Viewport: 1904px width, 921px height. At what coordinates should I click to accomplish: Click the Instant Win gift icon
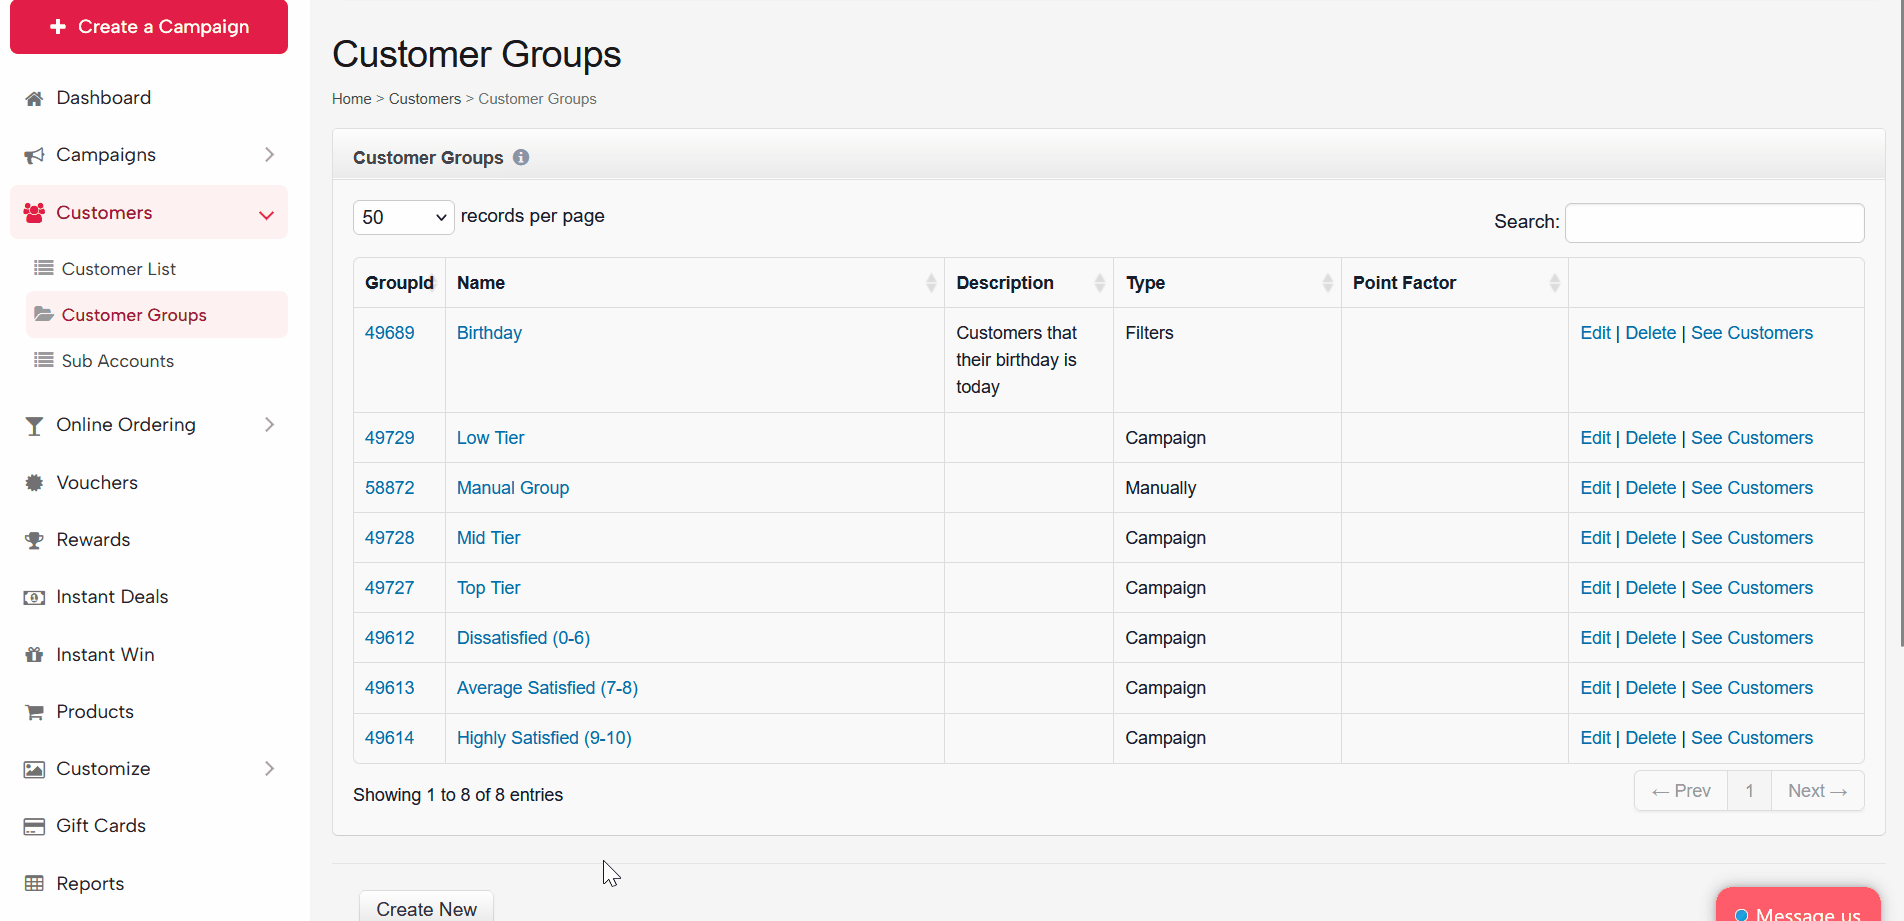[34, 655]
